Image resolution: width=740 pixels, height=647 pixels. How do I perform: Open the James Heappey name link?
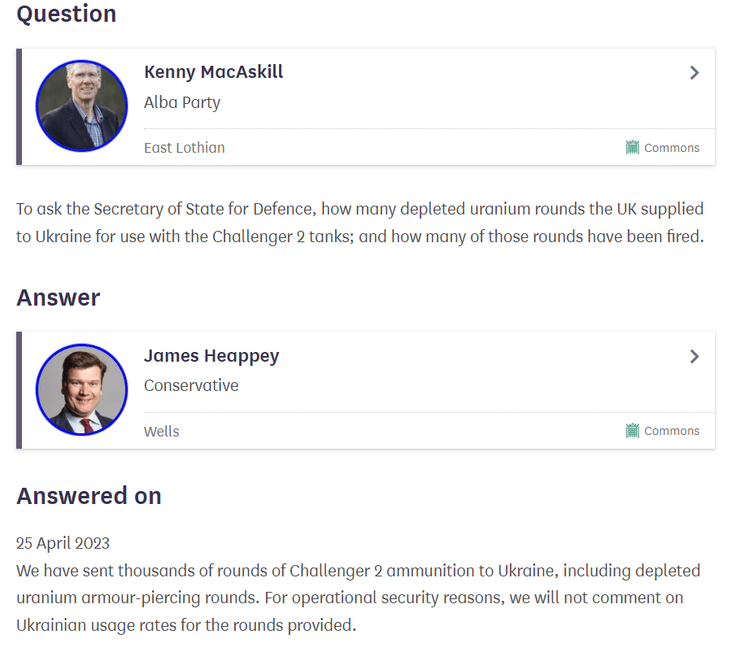click(x=211, y=356)
